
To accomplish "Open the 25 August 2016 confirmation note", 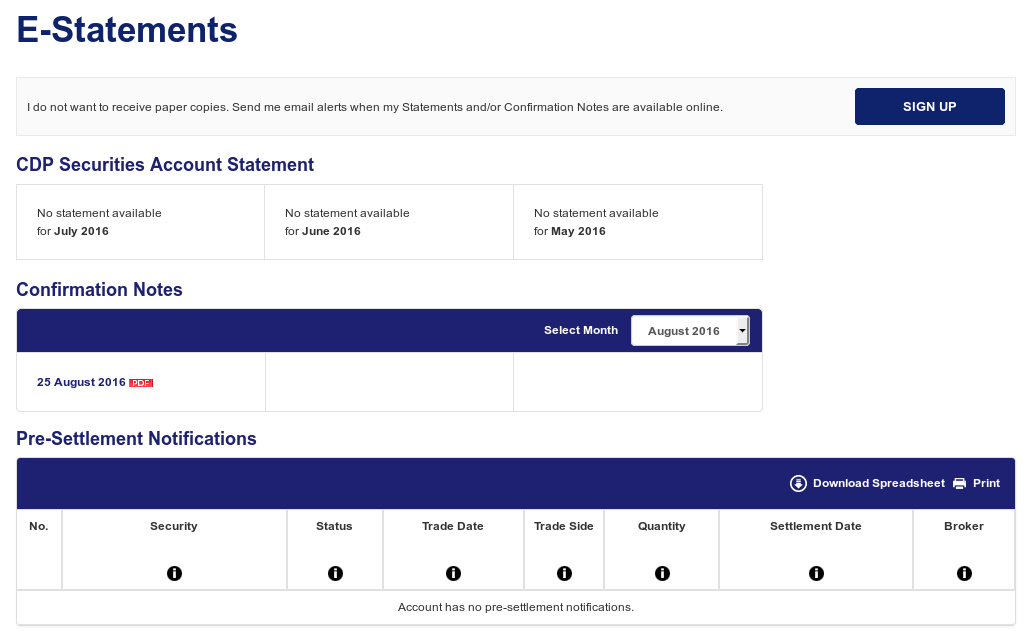I will coord(79,381).
